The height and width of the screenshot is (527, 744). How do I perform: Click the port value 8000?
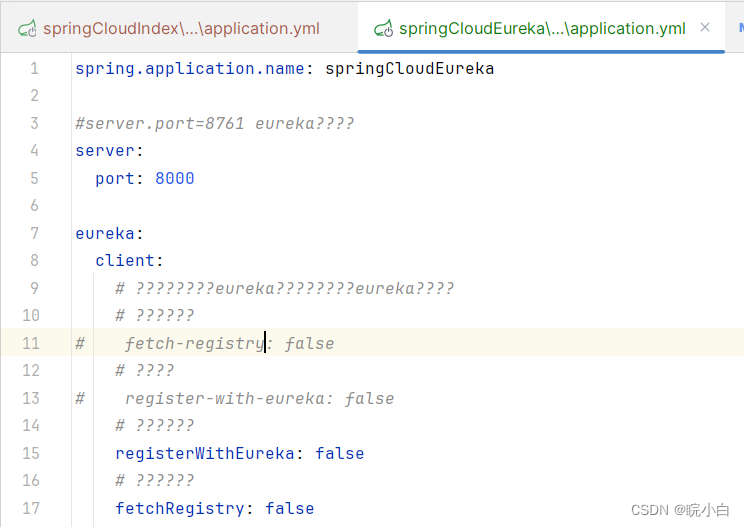click(175, 179)
